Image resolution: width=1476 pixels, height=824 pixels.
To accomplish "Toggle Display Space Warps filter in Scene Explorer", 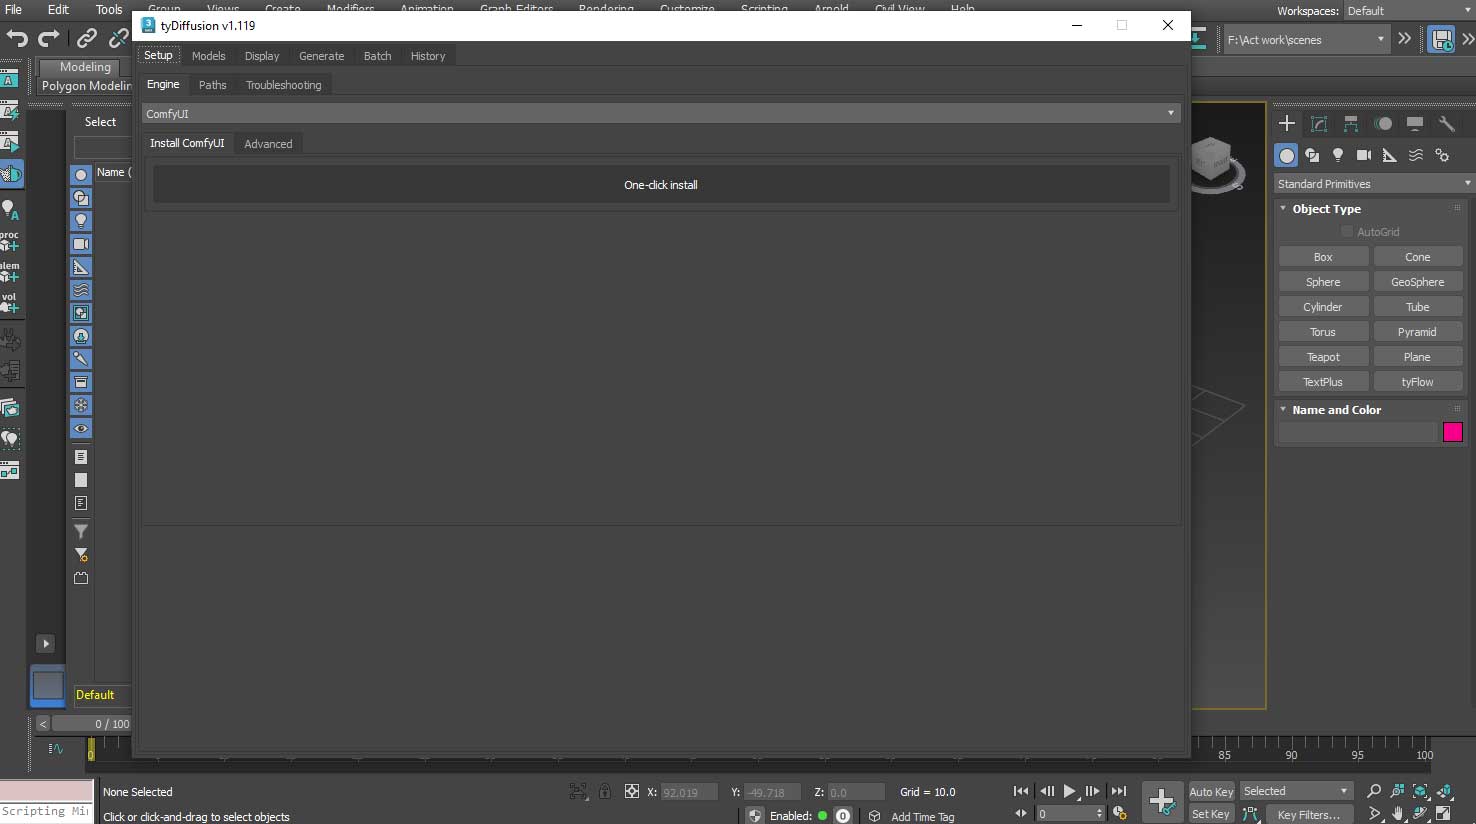I will click(81, 290).
